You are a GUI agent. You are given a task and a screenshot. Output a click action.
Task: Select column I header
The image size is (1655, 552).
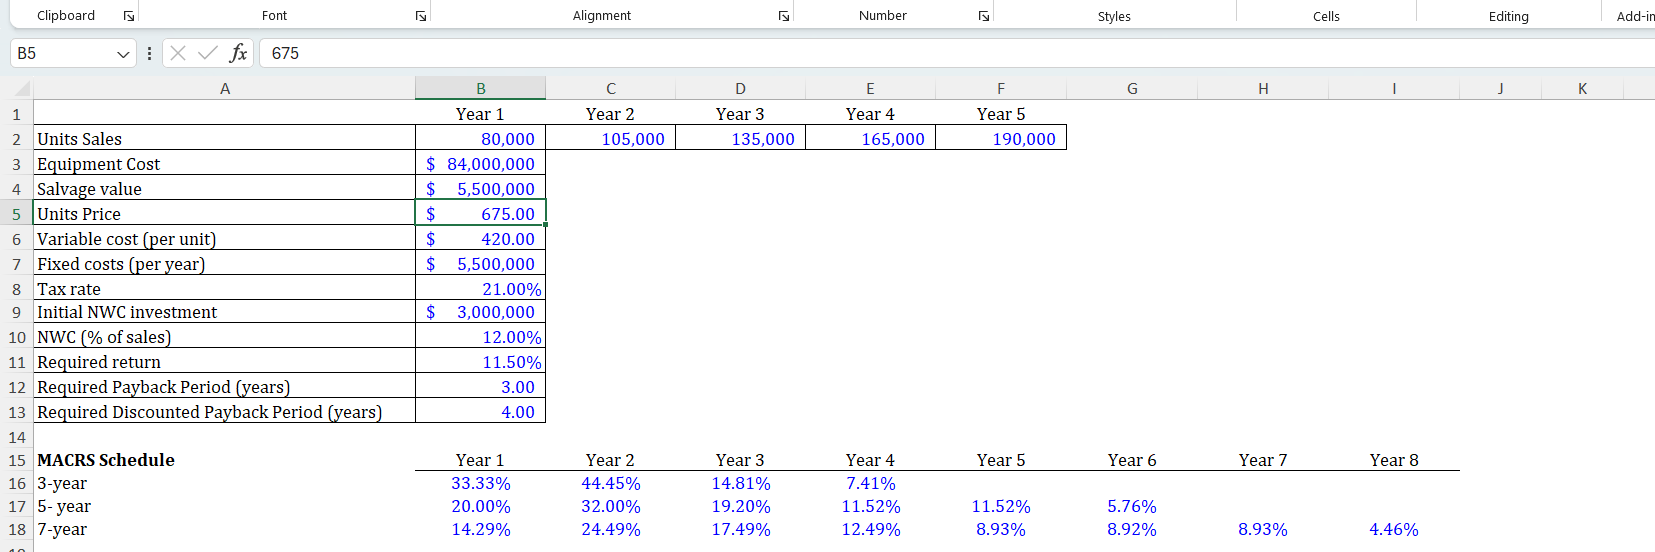tap(1394, 89)
